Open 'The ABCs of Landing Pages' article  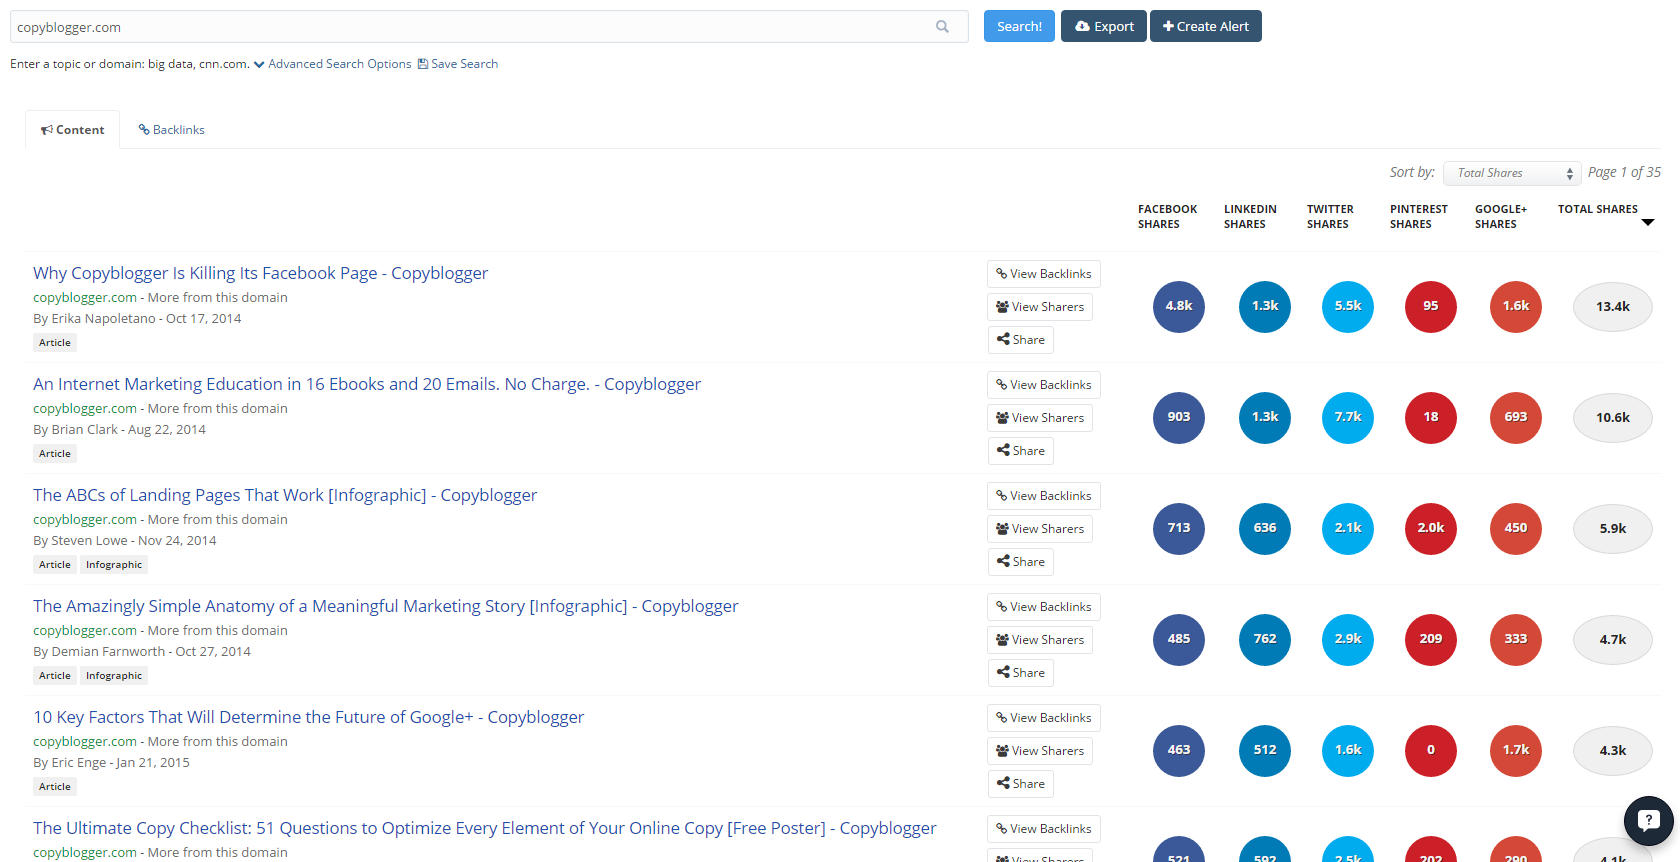(x=285, y=495)
